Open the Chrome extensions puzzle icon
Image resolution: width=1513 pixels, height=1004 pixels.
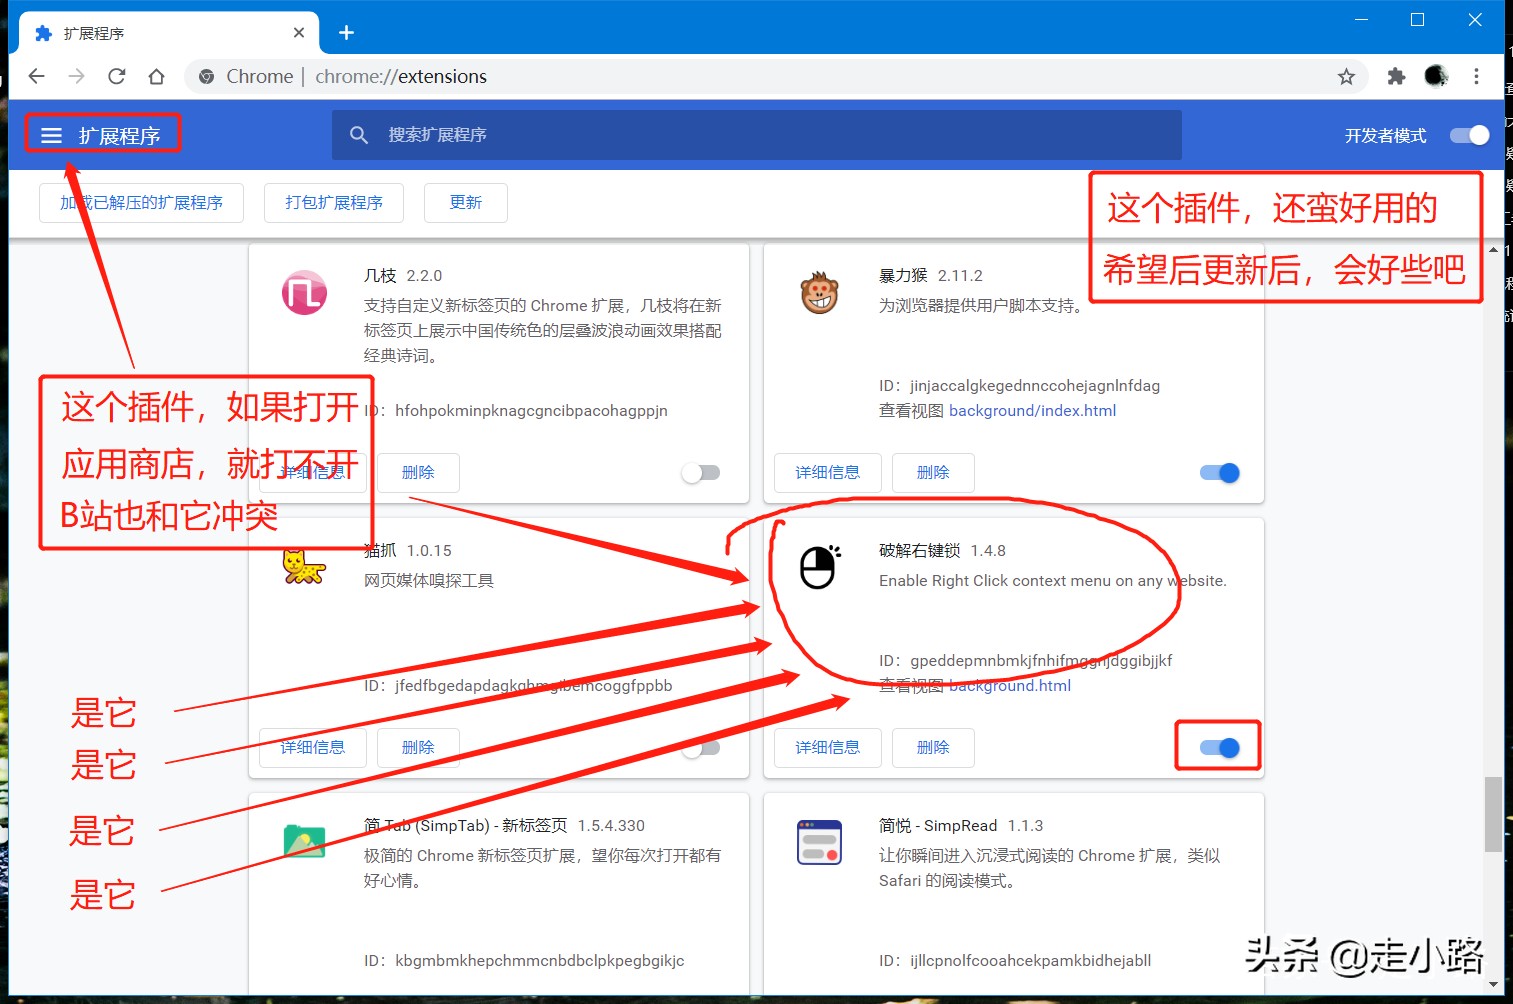pos(1395,76)
